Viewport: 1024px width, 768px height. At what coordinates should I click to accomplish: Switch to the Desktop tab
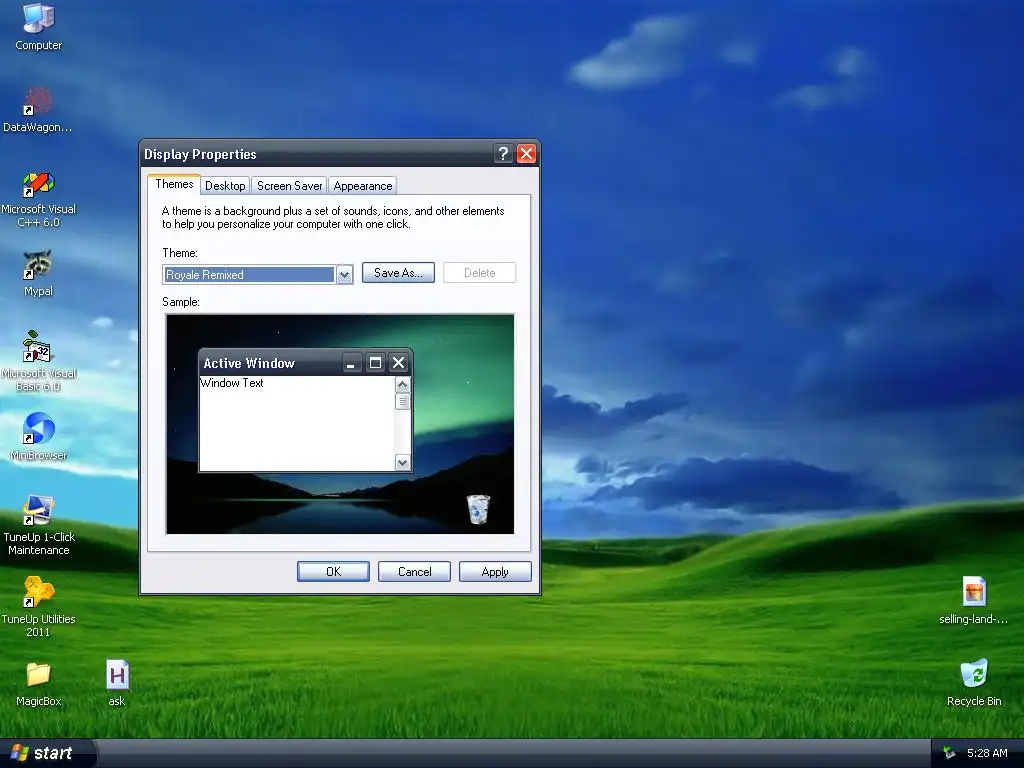[225, 186]
